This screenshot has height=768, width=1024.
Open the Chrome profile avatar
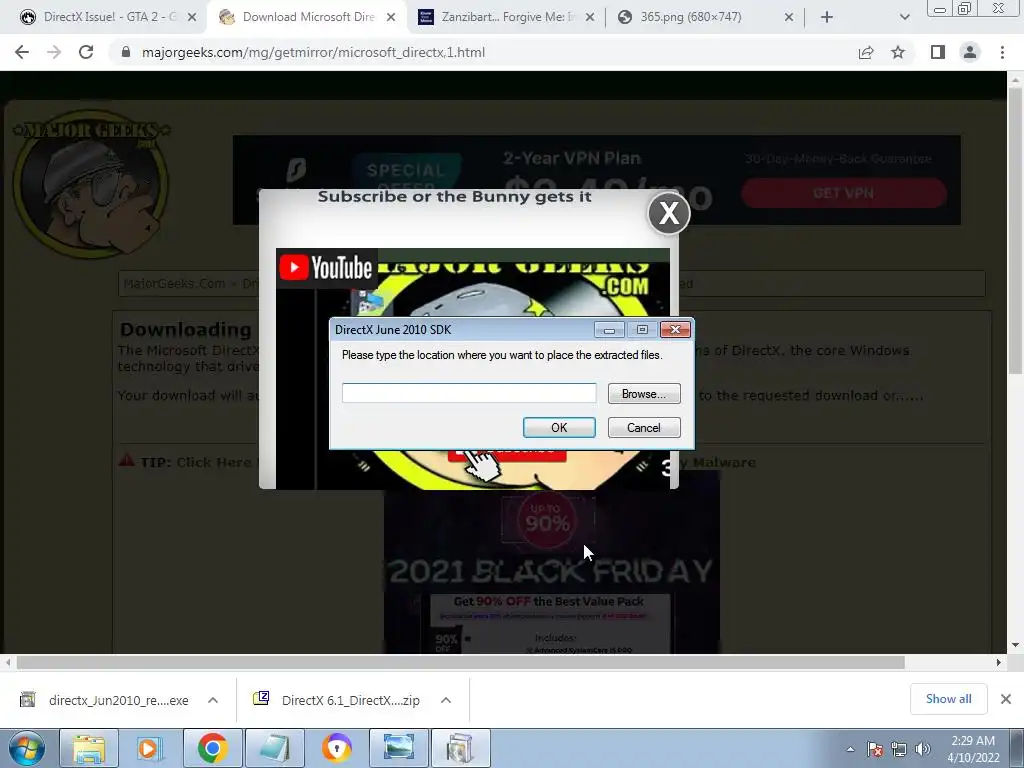[970, 52]
